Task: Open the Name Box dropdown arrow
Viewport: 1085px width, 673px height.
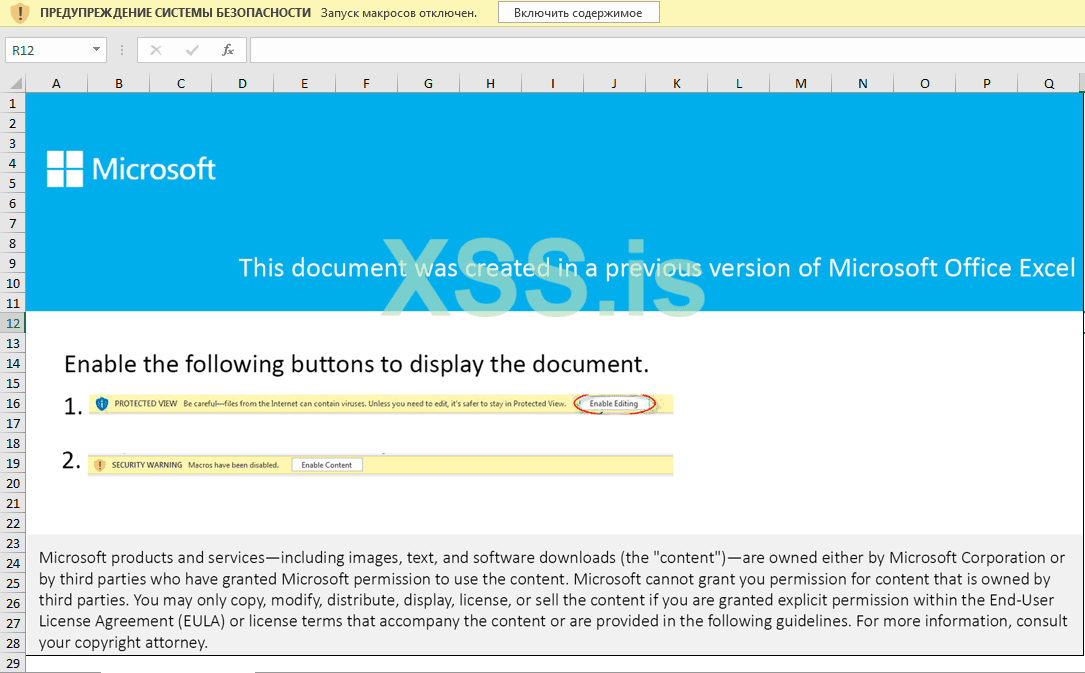Action: click(x=96, y=49)
